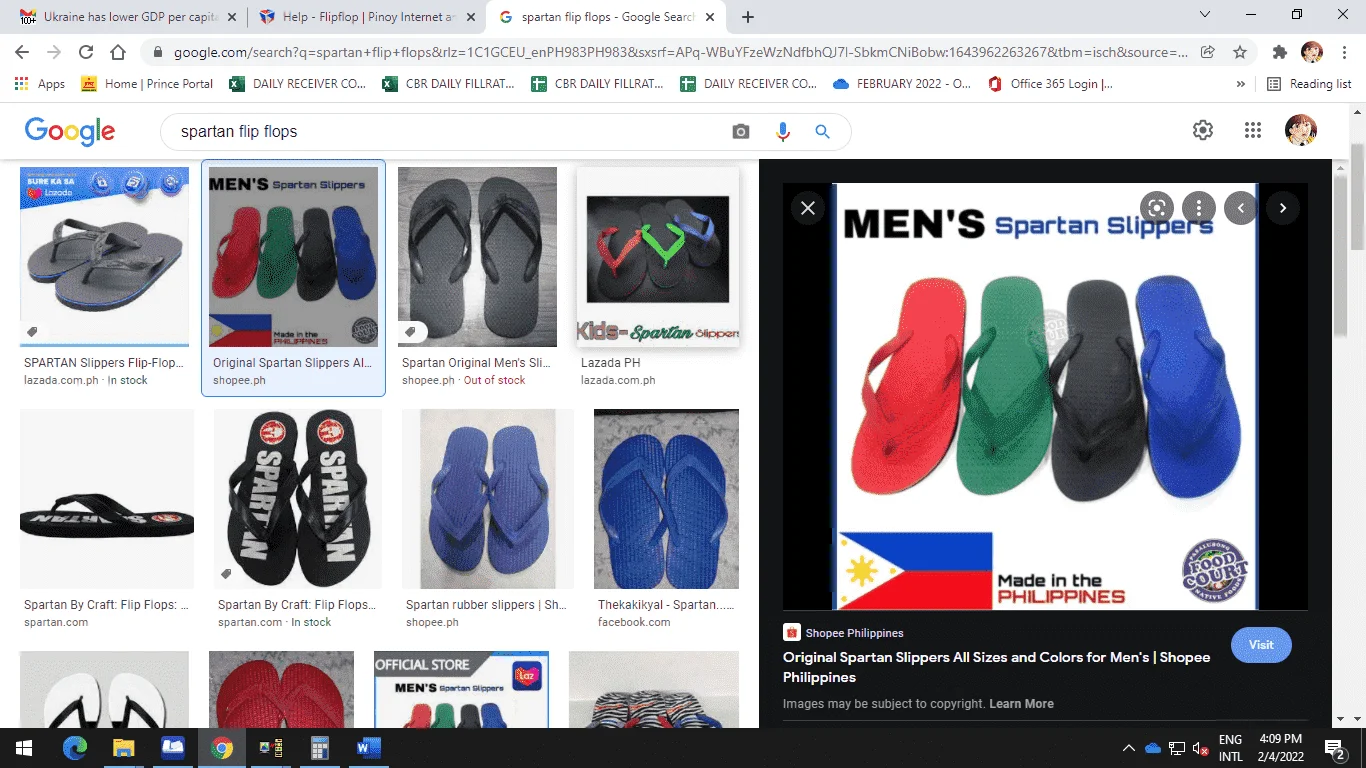The height and width of the screenshot is (768, 1366).
Task: Select Thekakikyal Spartan facebook thumbnail
Action: click(666, 499)
